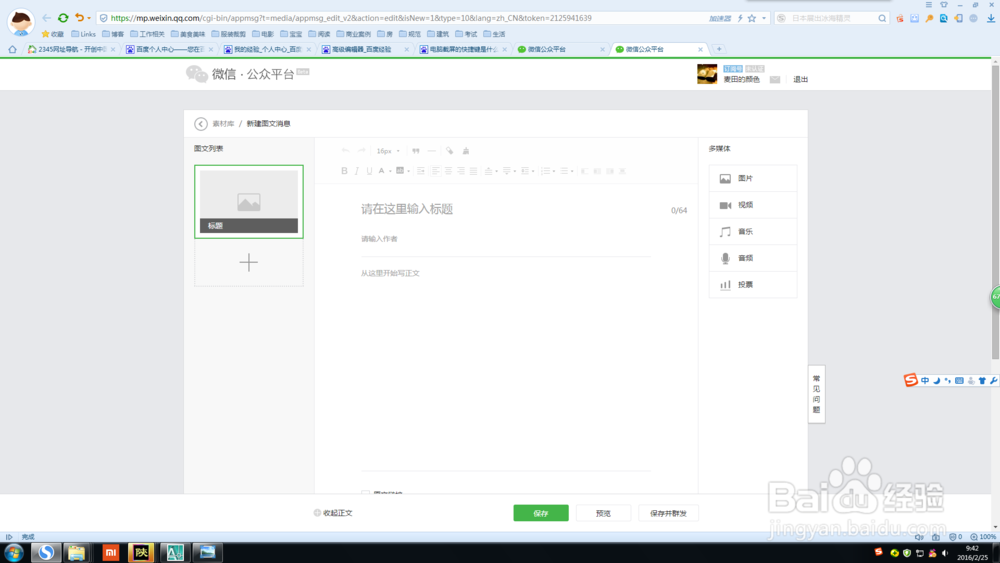The image size is (1000, 563).
Task: Apply Underline formatting from the toolbar
Action: tap(369, 171)
